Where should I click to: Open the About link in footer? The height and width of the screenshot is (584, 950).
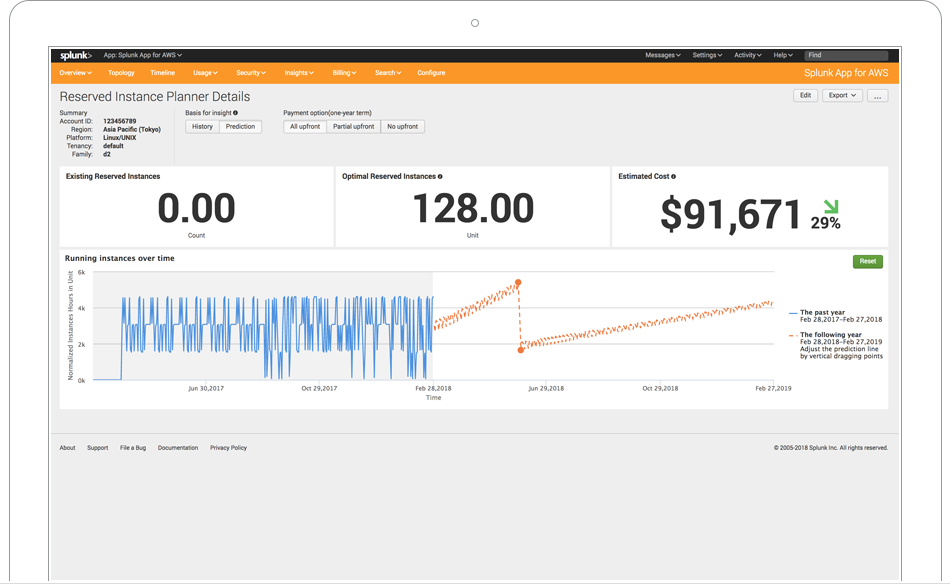click(67, 448)
